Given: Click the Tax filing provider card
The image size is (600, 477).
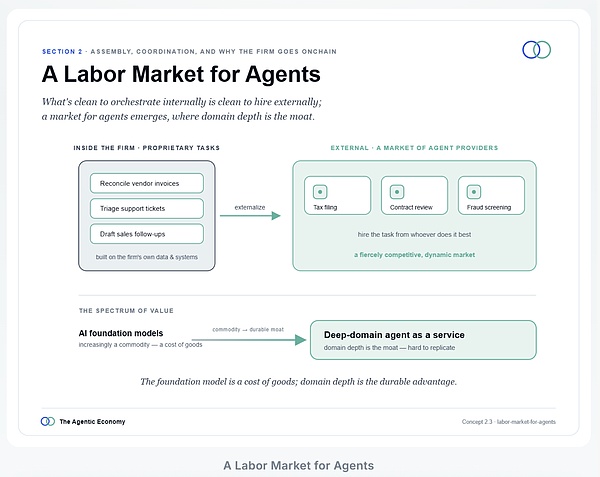Looking at the screenshot, I should coord(338,195).
